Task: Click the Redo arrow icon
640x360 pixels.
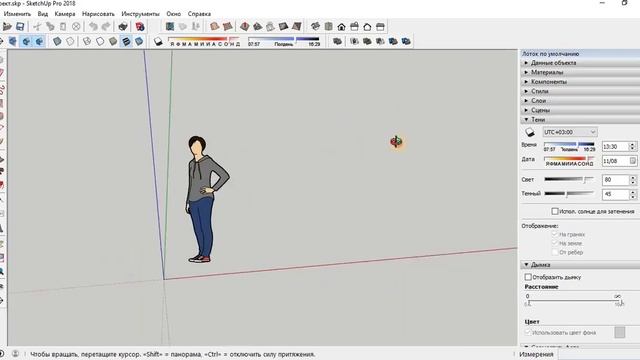Action: (x=106, y=27)
